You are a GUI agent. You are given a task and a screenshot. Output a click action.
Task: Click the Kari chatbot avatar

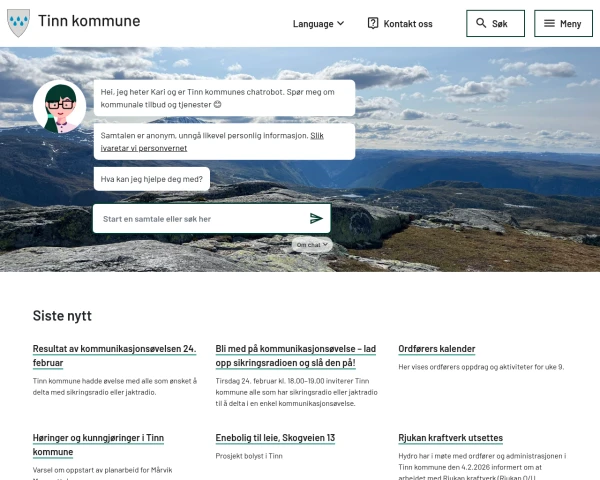59,106
